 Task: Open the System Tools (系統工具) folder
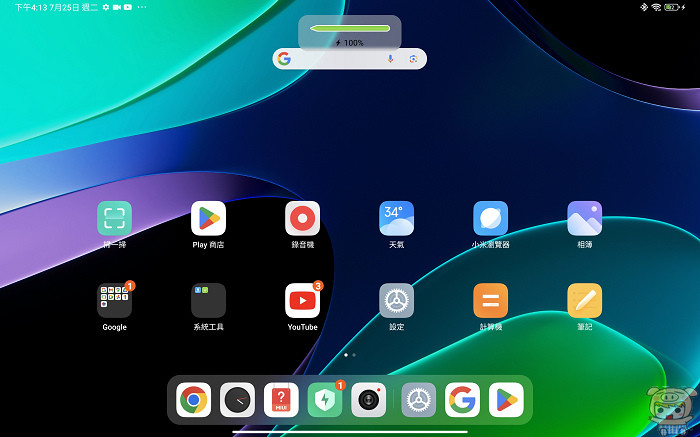point(208,300)
